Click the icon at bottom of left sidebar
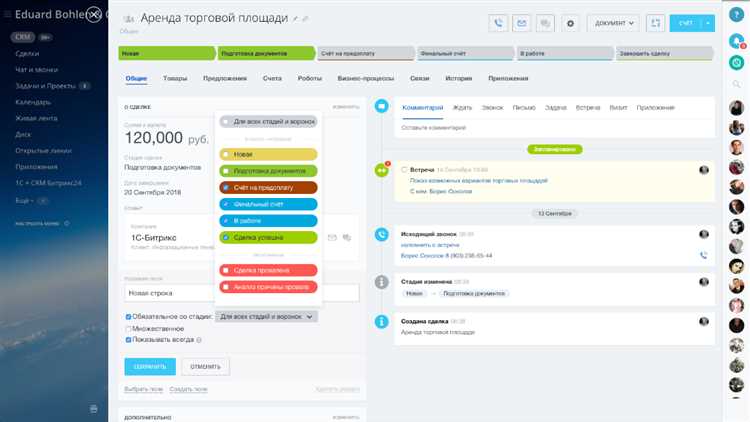The image size is (750, 422). (94, 409)
